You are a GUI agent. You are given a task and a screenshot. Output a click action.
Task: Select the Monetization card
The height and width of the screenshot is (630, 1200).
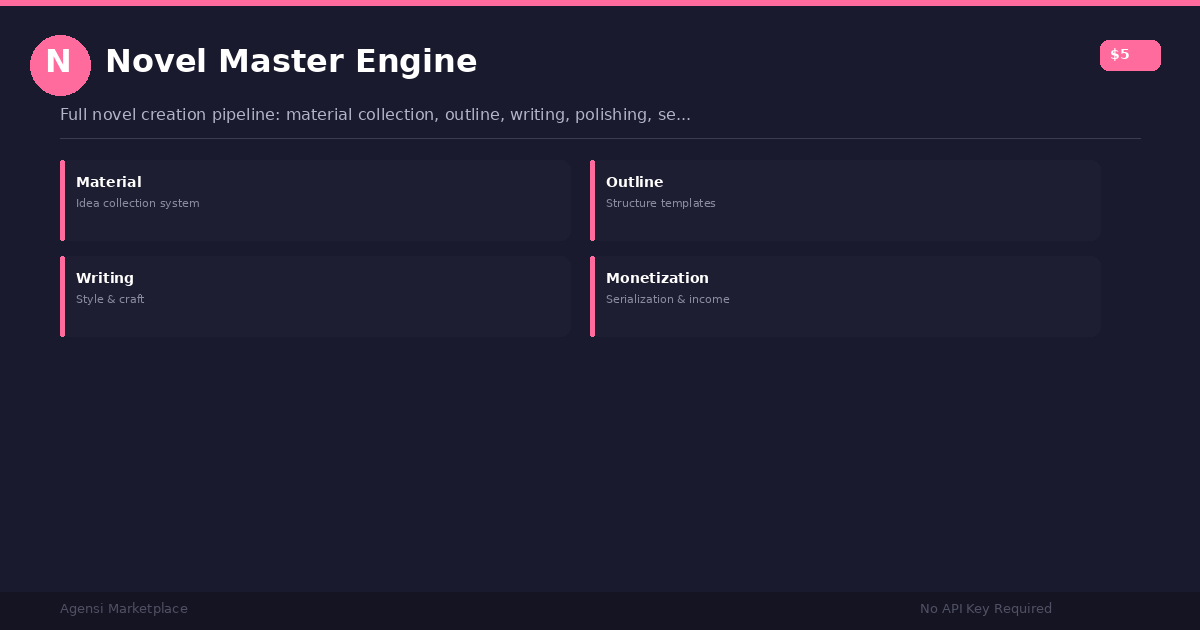coord(845,296)
